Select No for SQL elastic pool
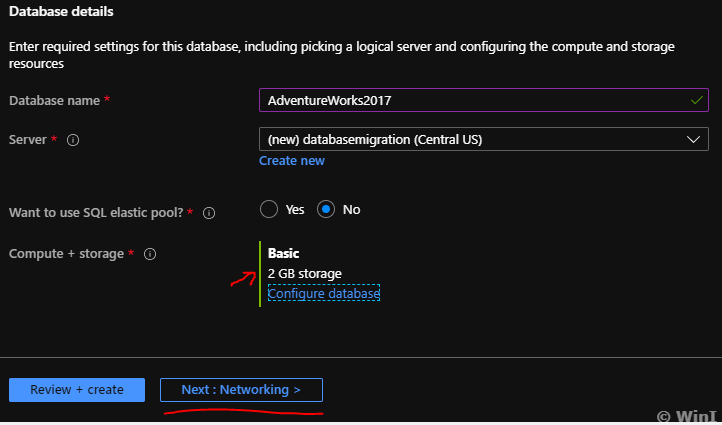 pyautogui.click(x=326, y=210)
